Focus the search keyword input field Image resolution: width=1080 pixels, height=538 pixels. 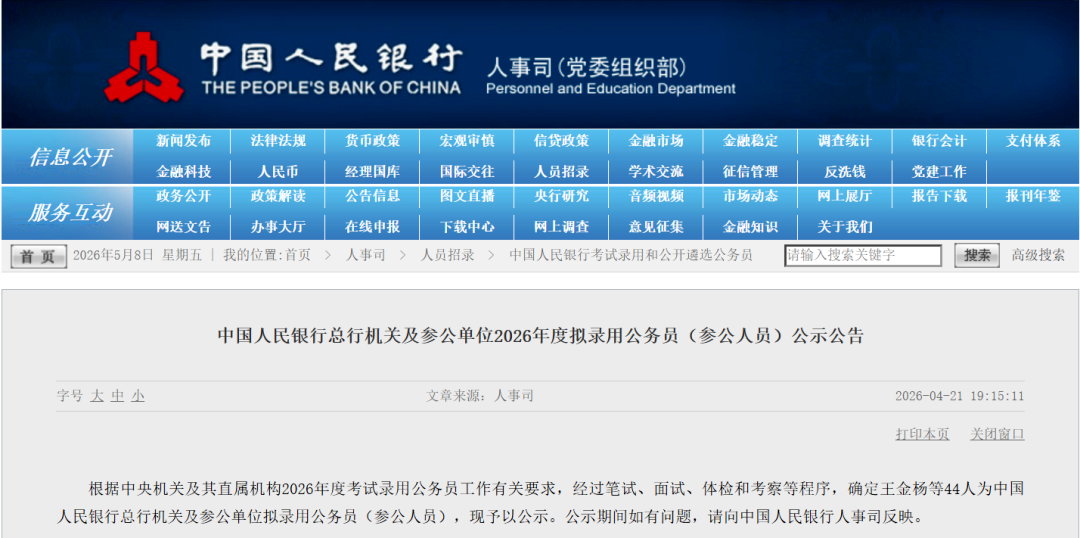coord(863,256)
